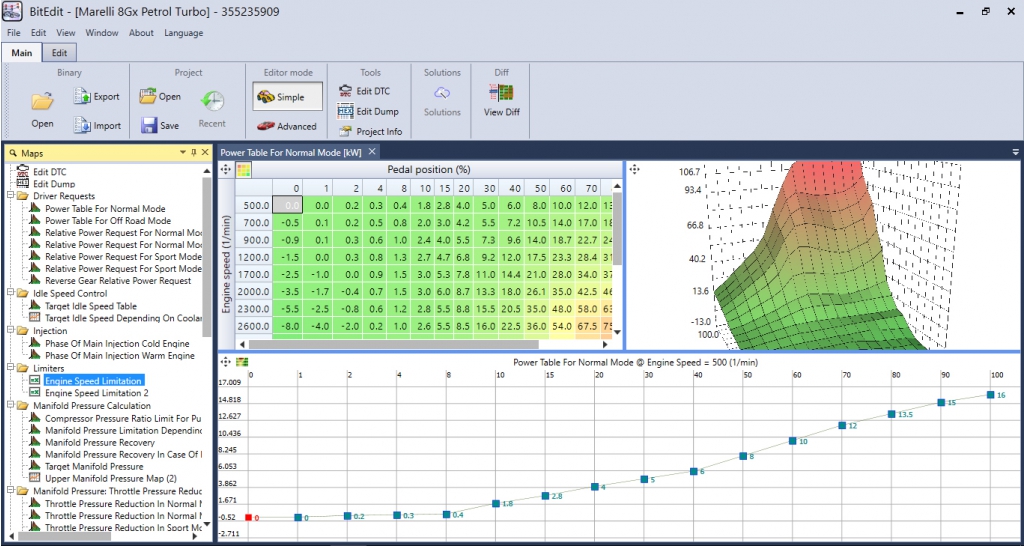Collapse the Manifold Pressure Calculation folder

[10, 406]
